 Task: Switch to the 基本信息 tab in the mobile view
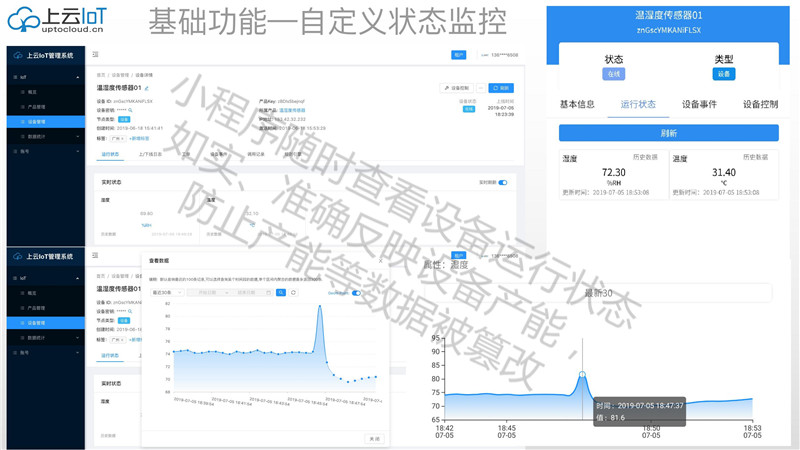click(577, 104)
